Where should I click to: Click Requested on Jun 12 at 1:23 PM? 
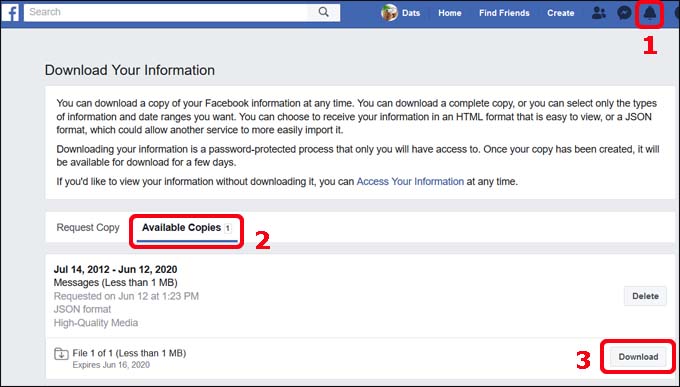coord(126,296)
